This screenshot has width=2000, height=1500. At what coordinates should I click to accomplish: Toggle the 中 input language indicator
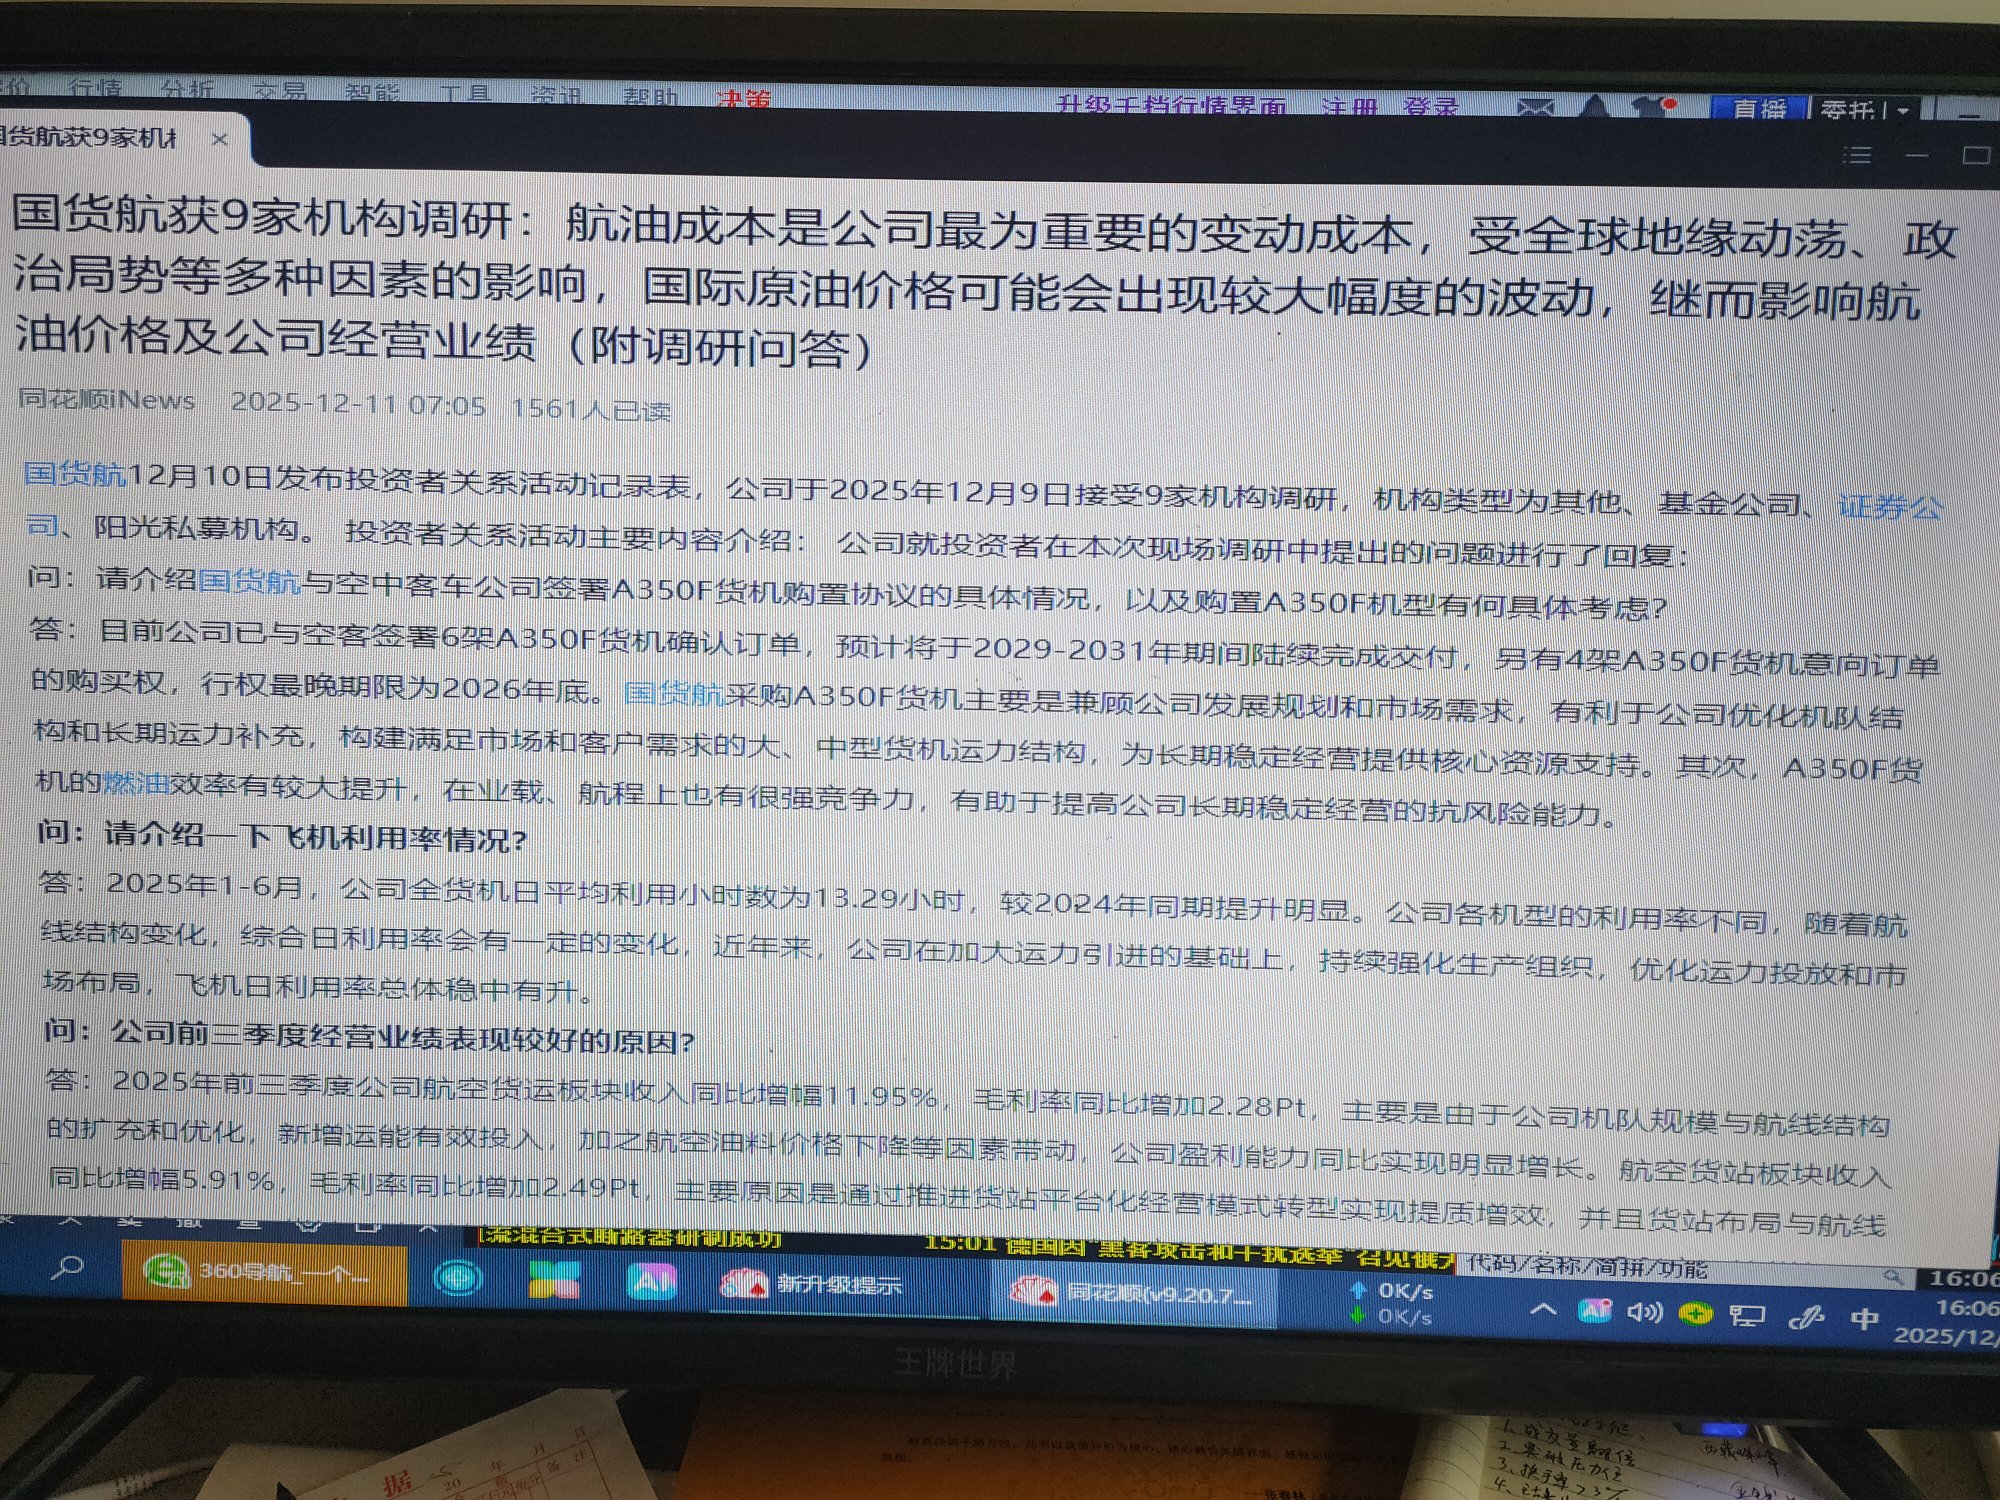pyautogui.click(x=1864, y=1318)
